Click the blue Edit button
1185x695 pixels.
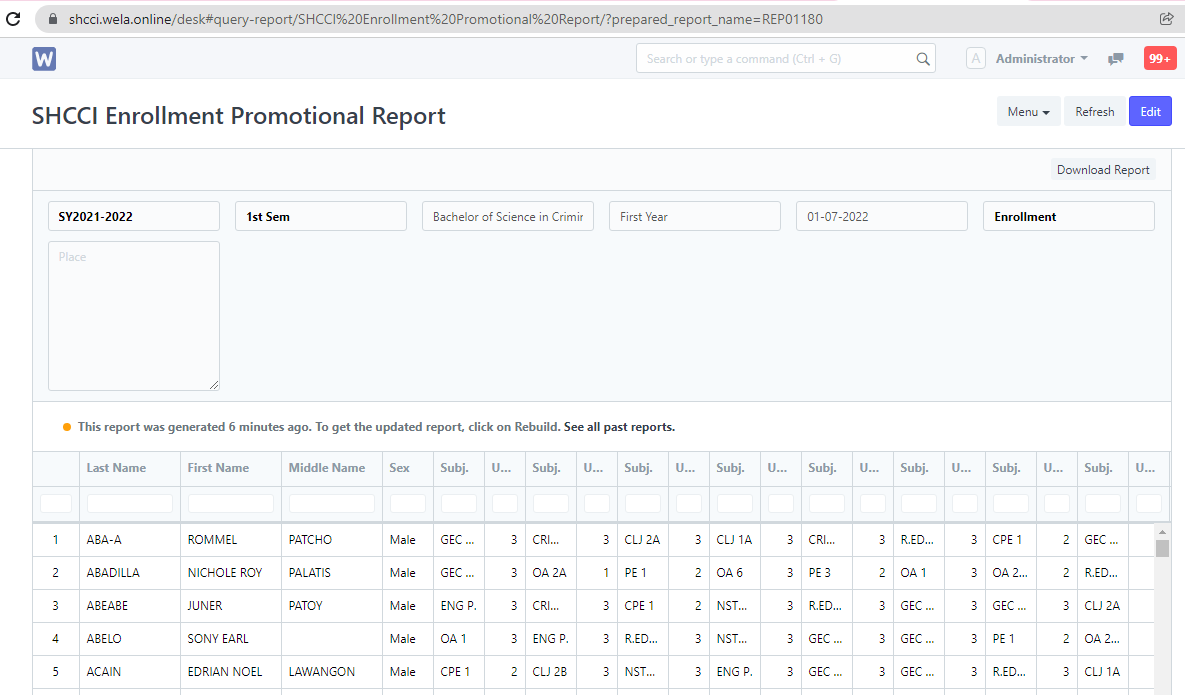pos(1150,112)
